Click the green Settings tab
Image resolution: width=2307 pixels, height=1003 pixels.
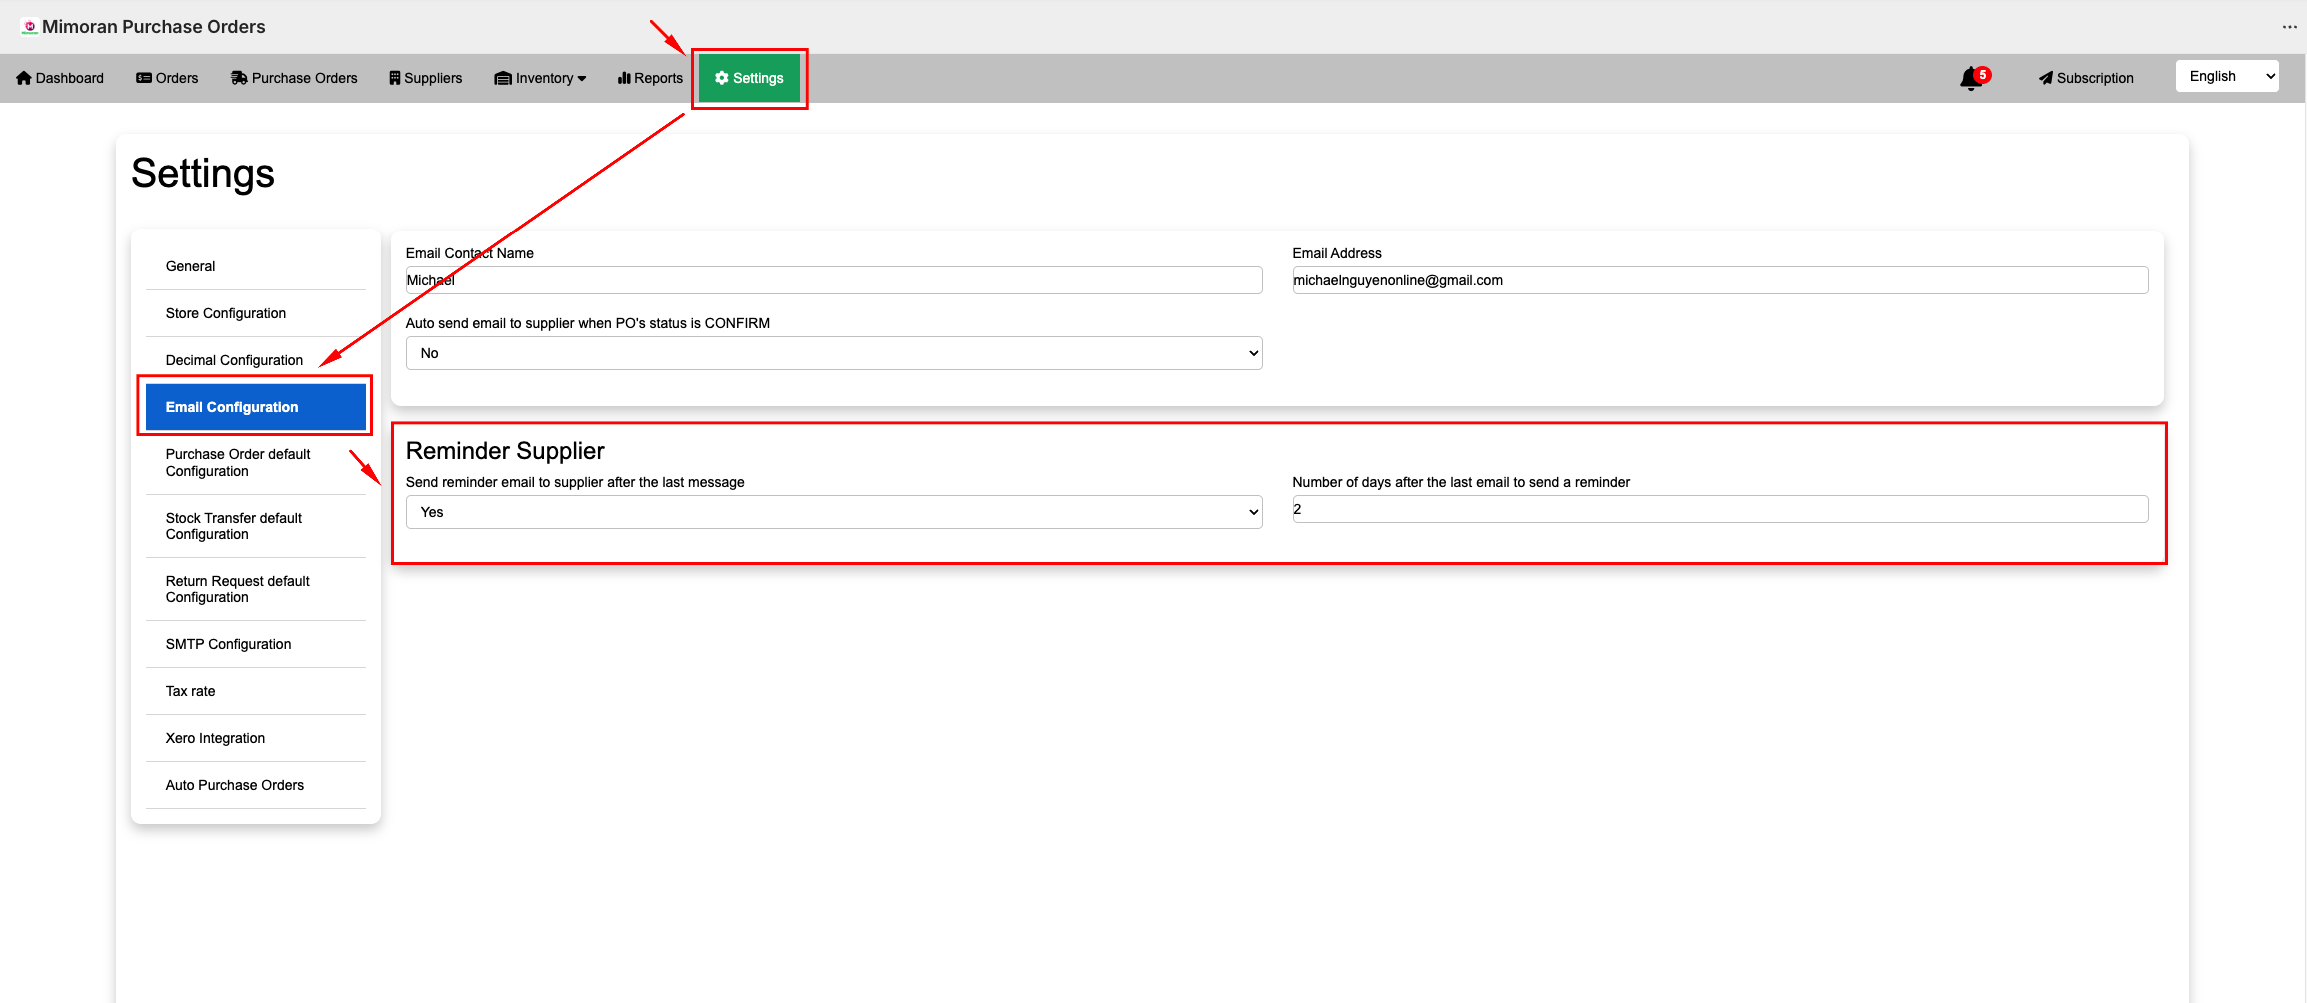click(x=749, y=78)
